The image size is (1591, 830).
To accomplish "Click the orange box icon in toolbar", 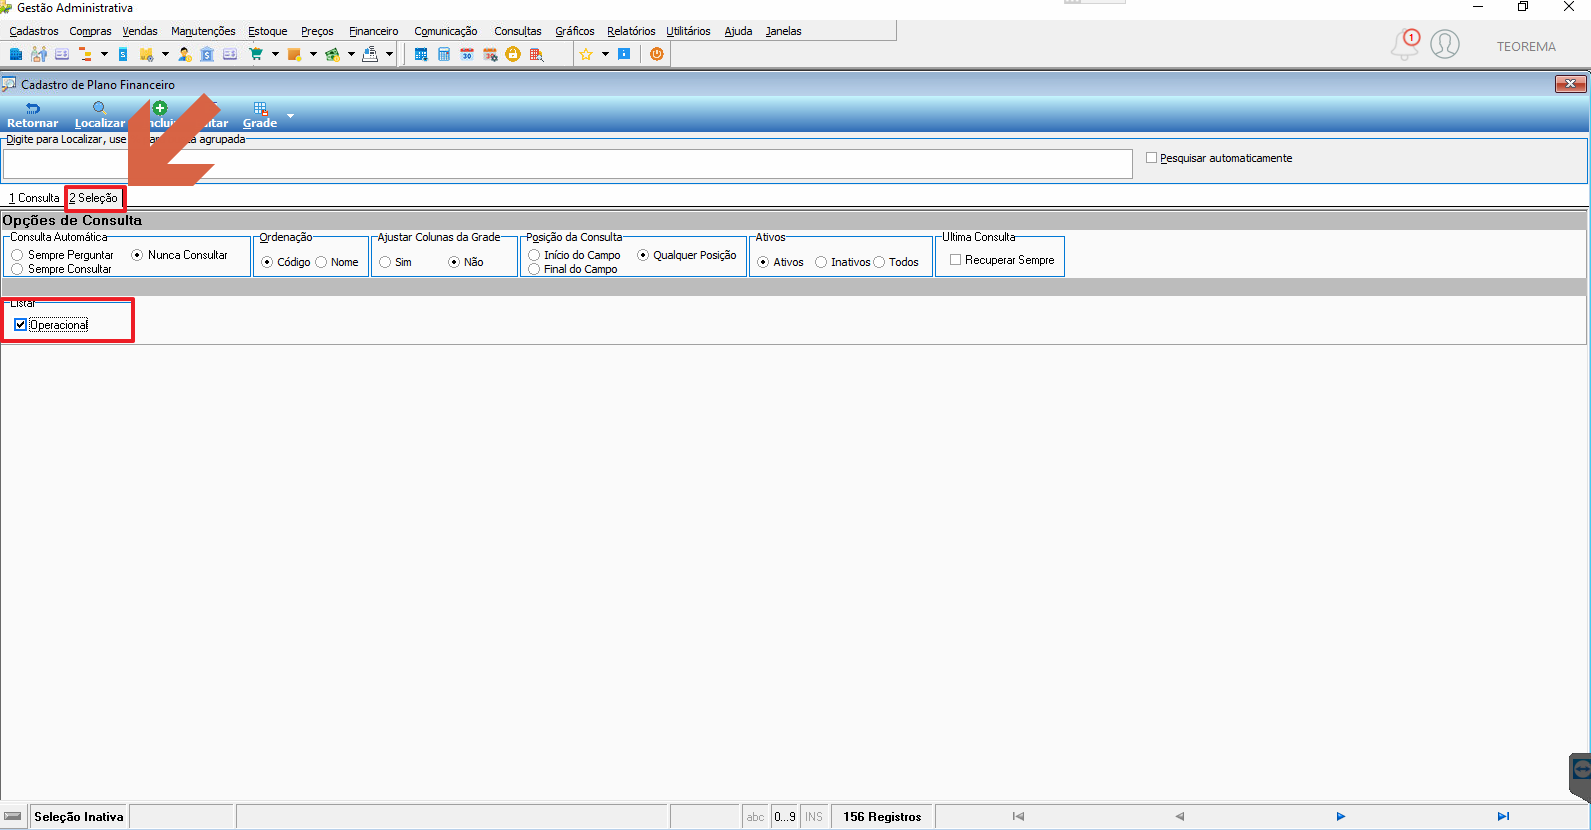I will [x=294, y=54].
